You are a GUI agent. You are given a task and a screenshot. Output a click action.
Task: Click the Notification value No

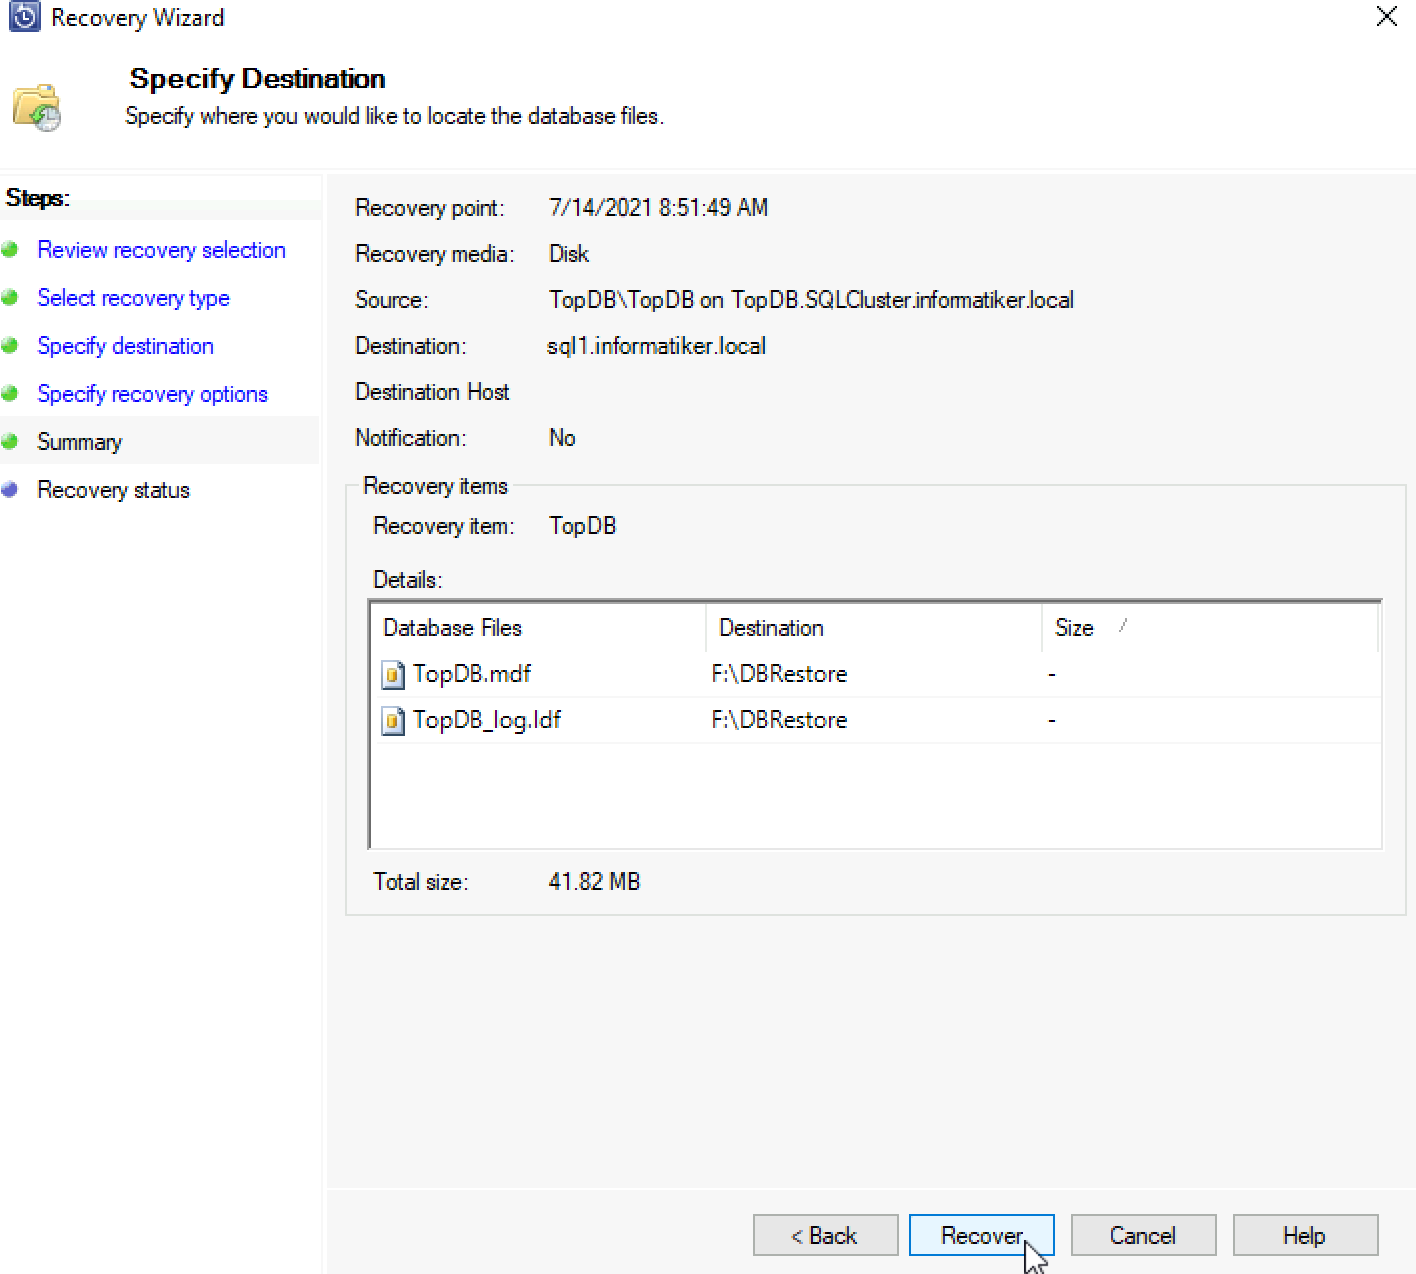click(562, 438)
